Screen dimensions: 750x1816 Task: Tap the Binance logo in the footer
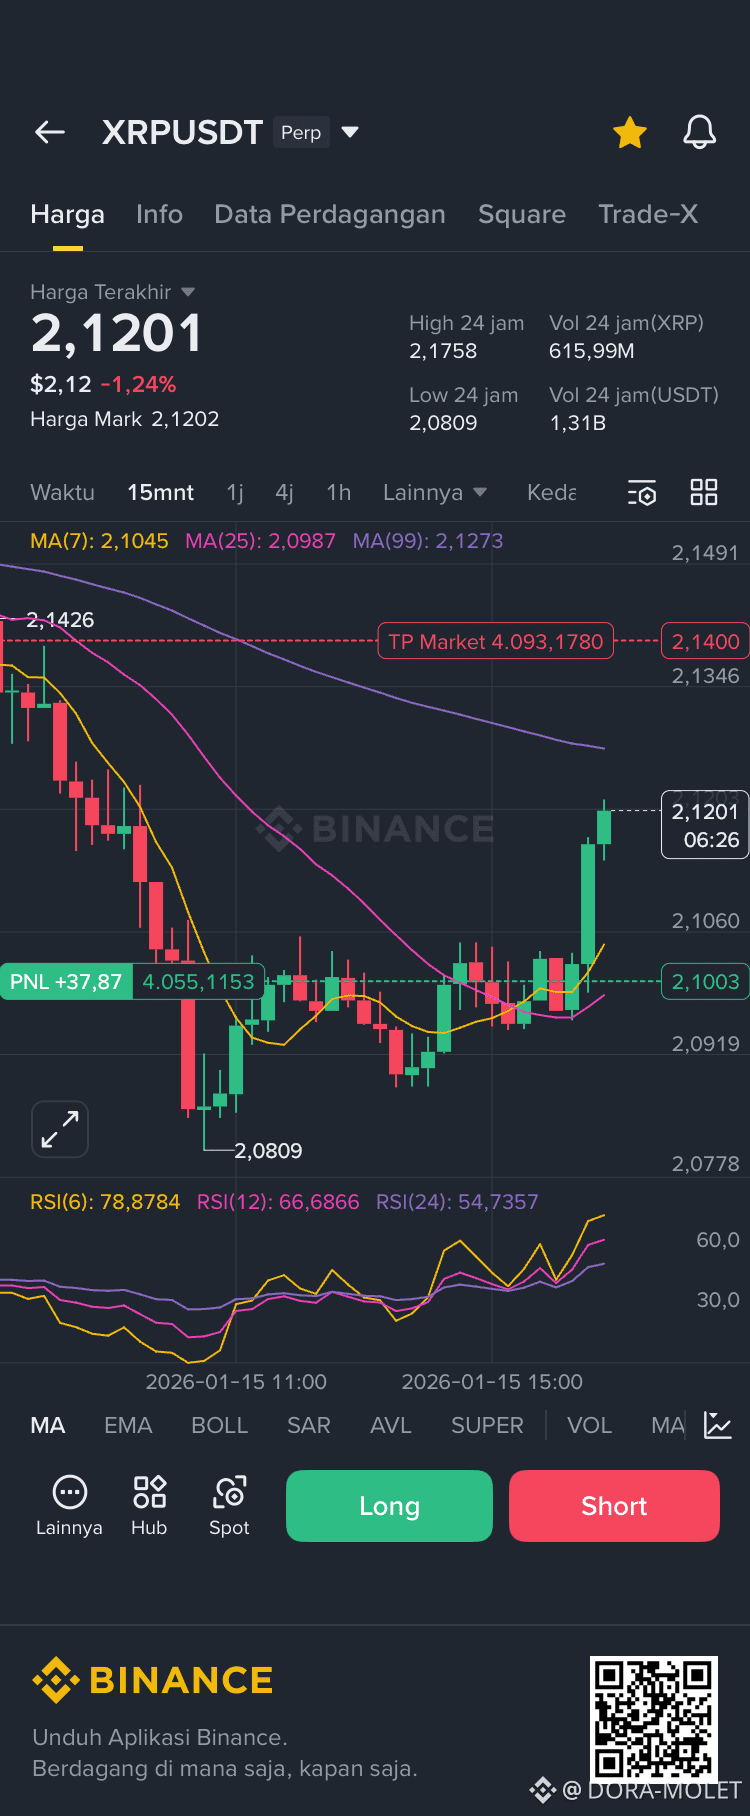point(153,1680)
